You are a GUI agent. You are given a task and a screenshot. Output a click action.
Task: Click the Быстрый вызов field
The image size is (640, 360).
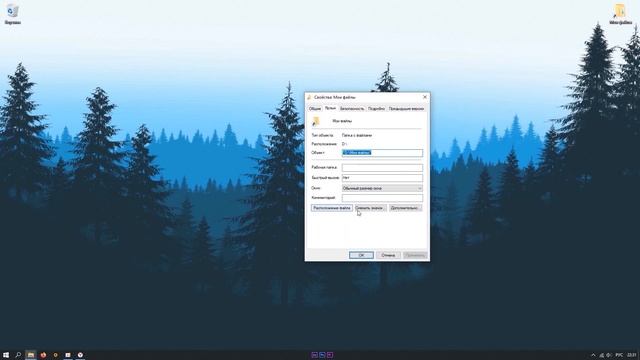tap(382, 178)
